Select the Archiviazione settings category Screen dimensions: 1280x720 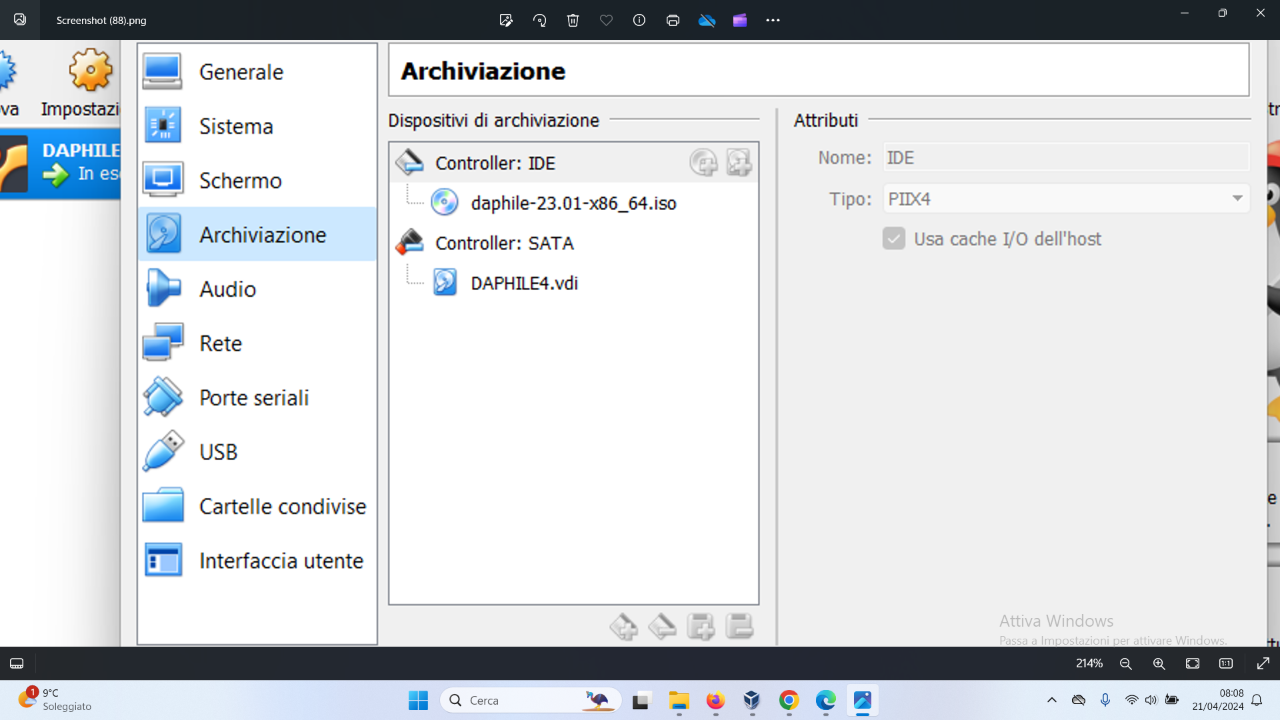coord(257,234)
